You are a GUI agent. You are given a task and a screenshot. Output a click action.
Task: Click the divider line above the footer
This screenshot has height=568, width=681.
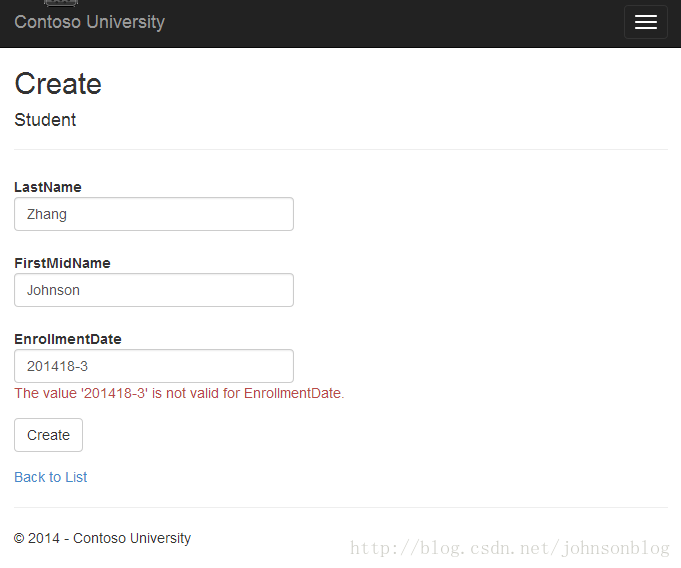tap(341, 507)
